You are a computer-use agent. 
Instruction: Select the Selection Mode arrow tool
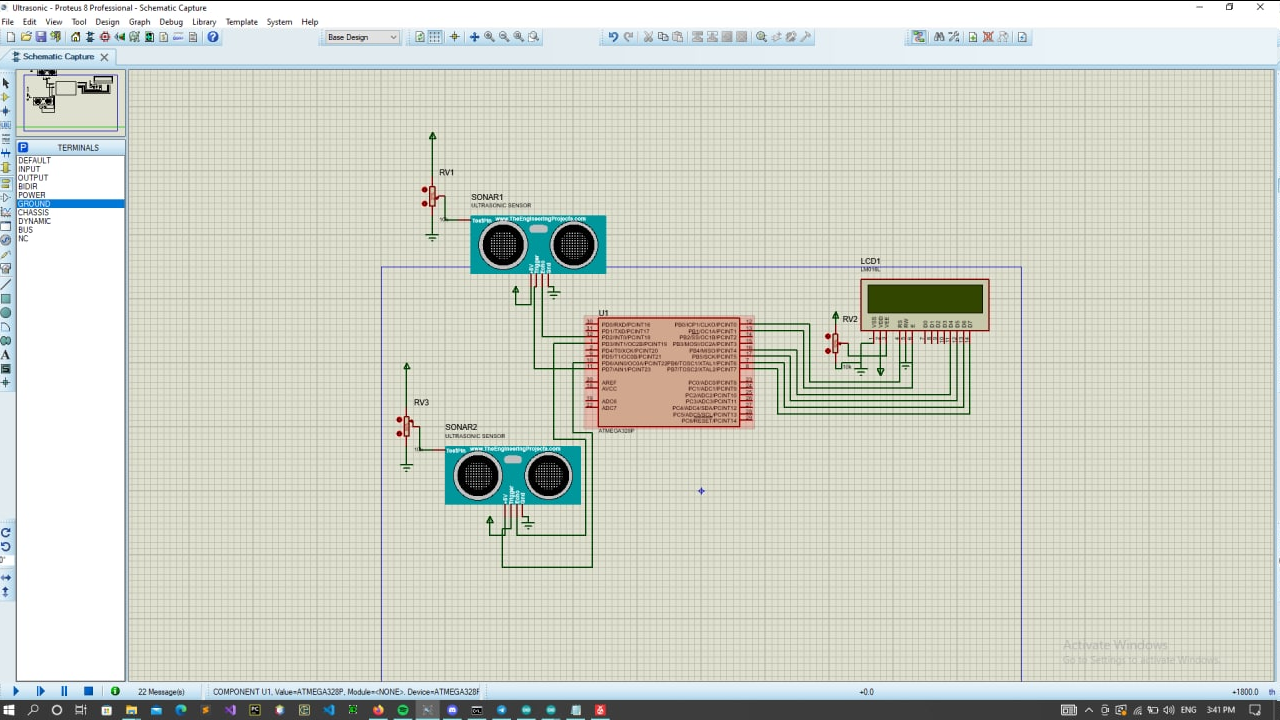pyautogui.click(x=6, y=83)
